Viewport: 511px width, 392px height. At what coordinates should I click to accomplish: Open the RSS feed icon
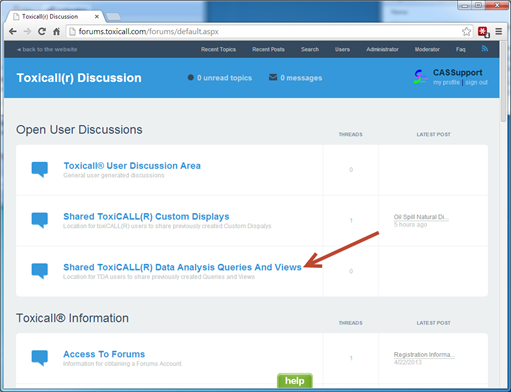click(485, 49)
